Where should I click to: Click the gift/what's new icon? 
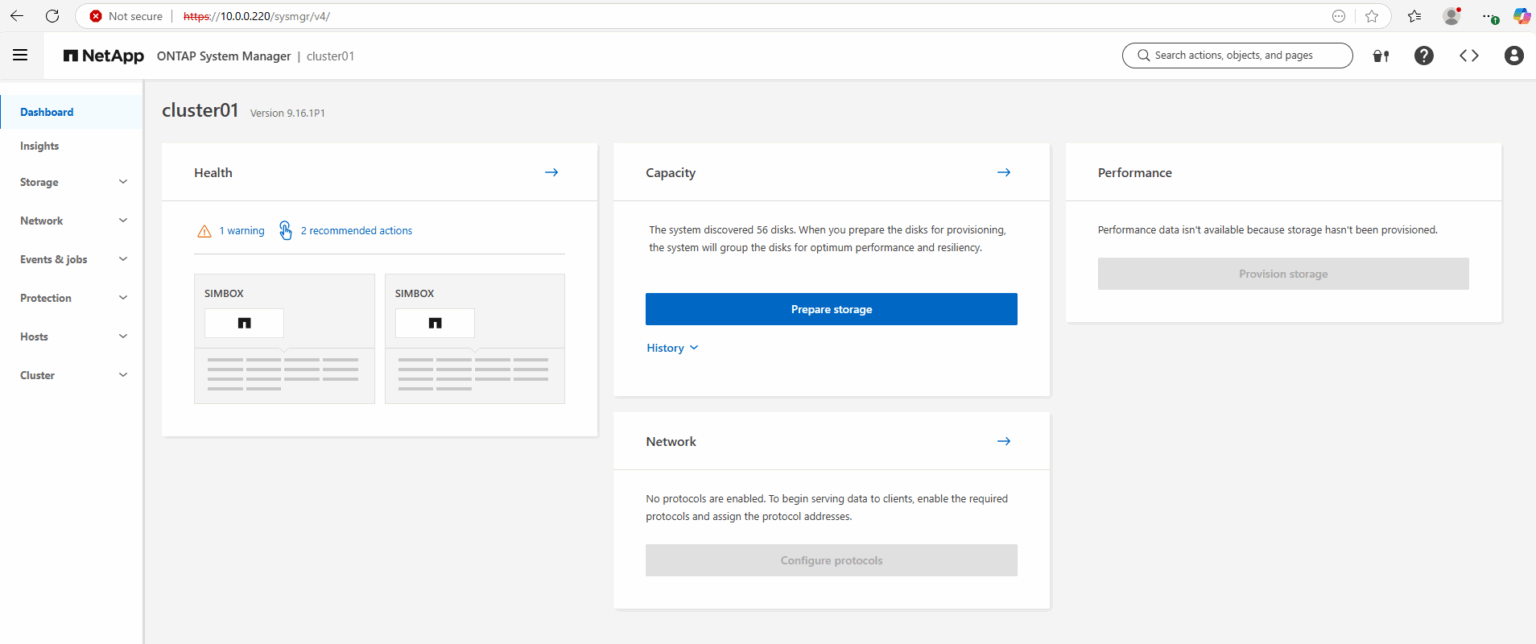(x=1380, y=55)
